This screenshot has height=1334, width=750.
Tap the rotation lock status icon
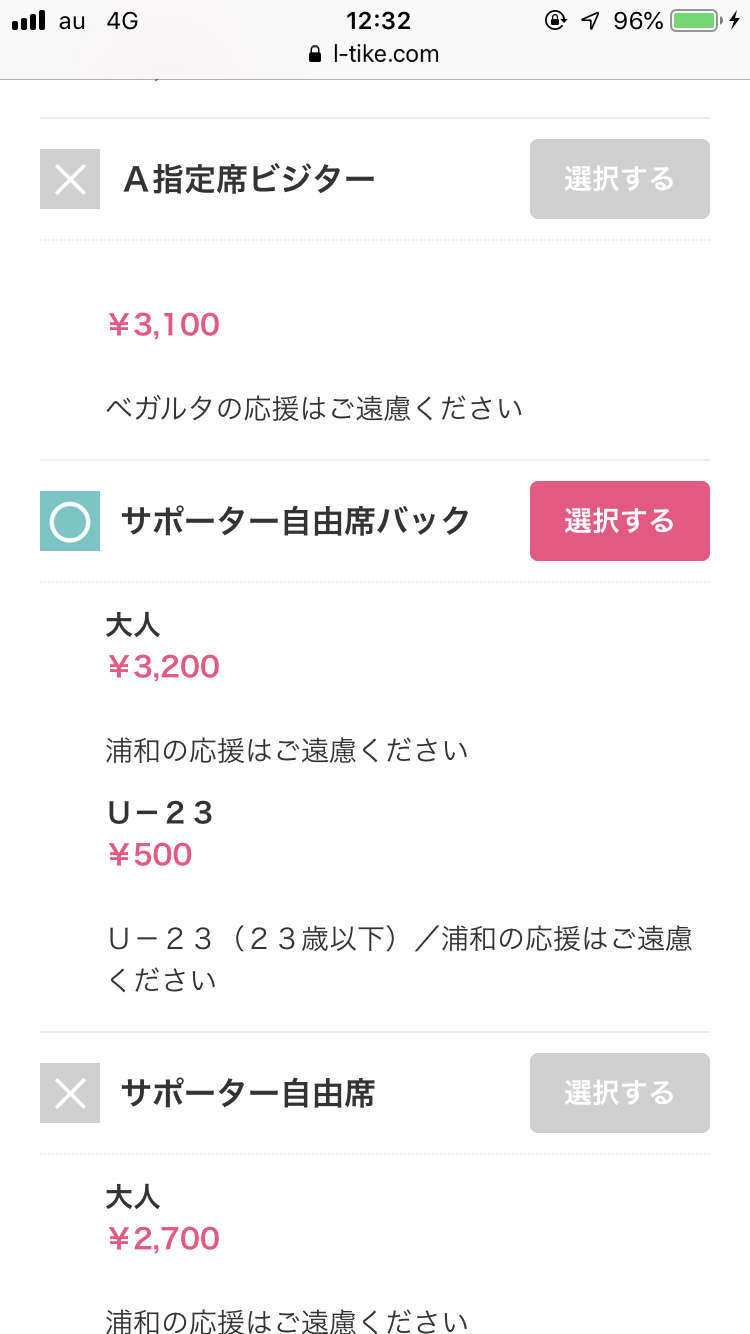click(556, 20)
